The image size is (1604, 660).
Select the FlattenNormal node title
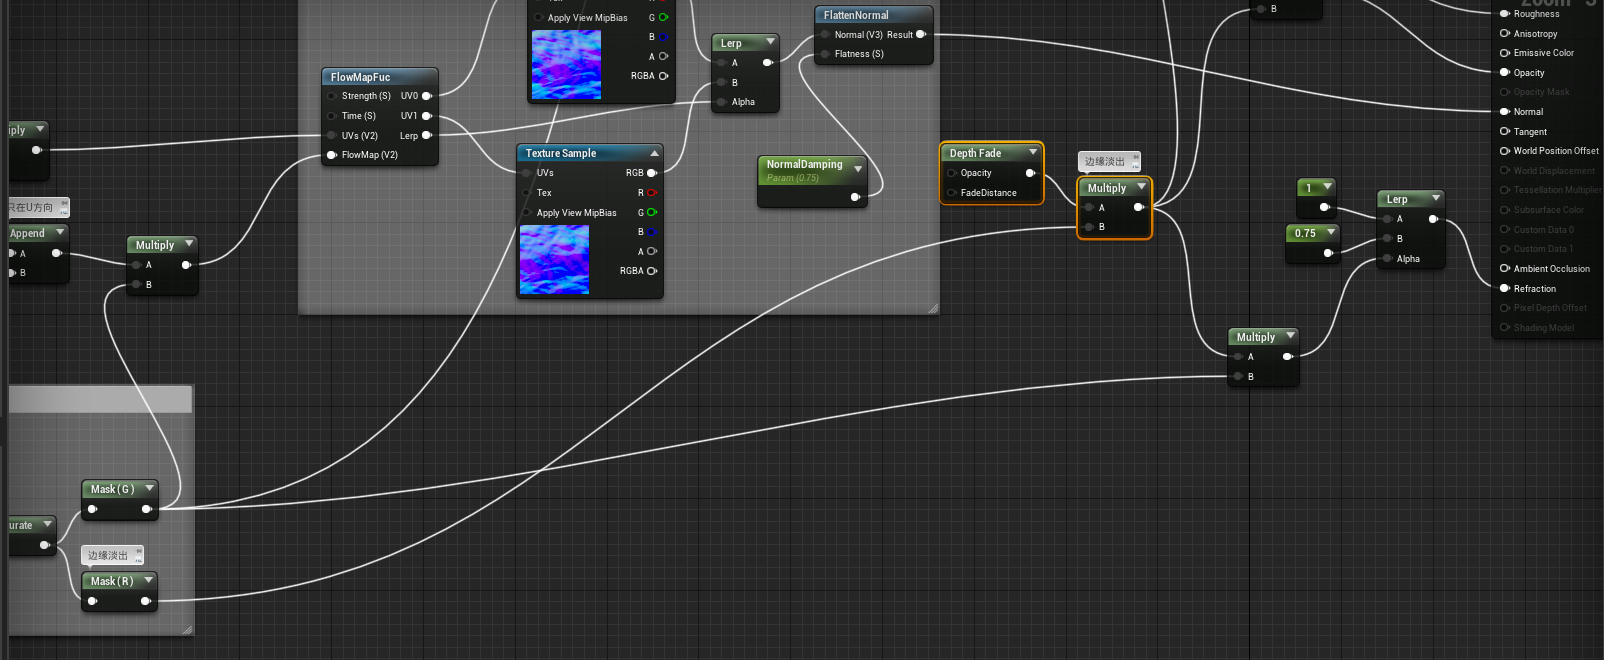coord(856,15)
